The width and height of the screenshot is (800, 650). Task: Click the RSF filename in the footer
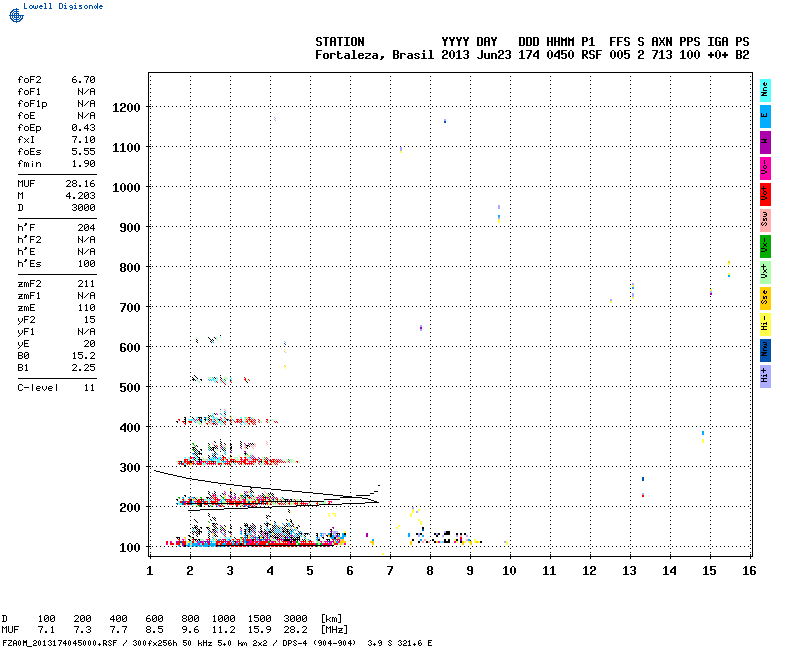[x=60, y=643]
